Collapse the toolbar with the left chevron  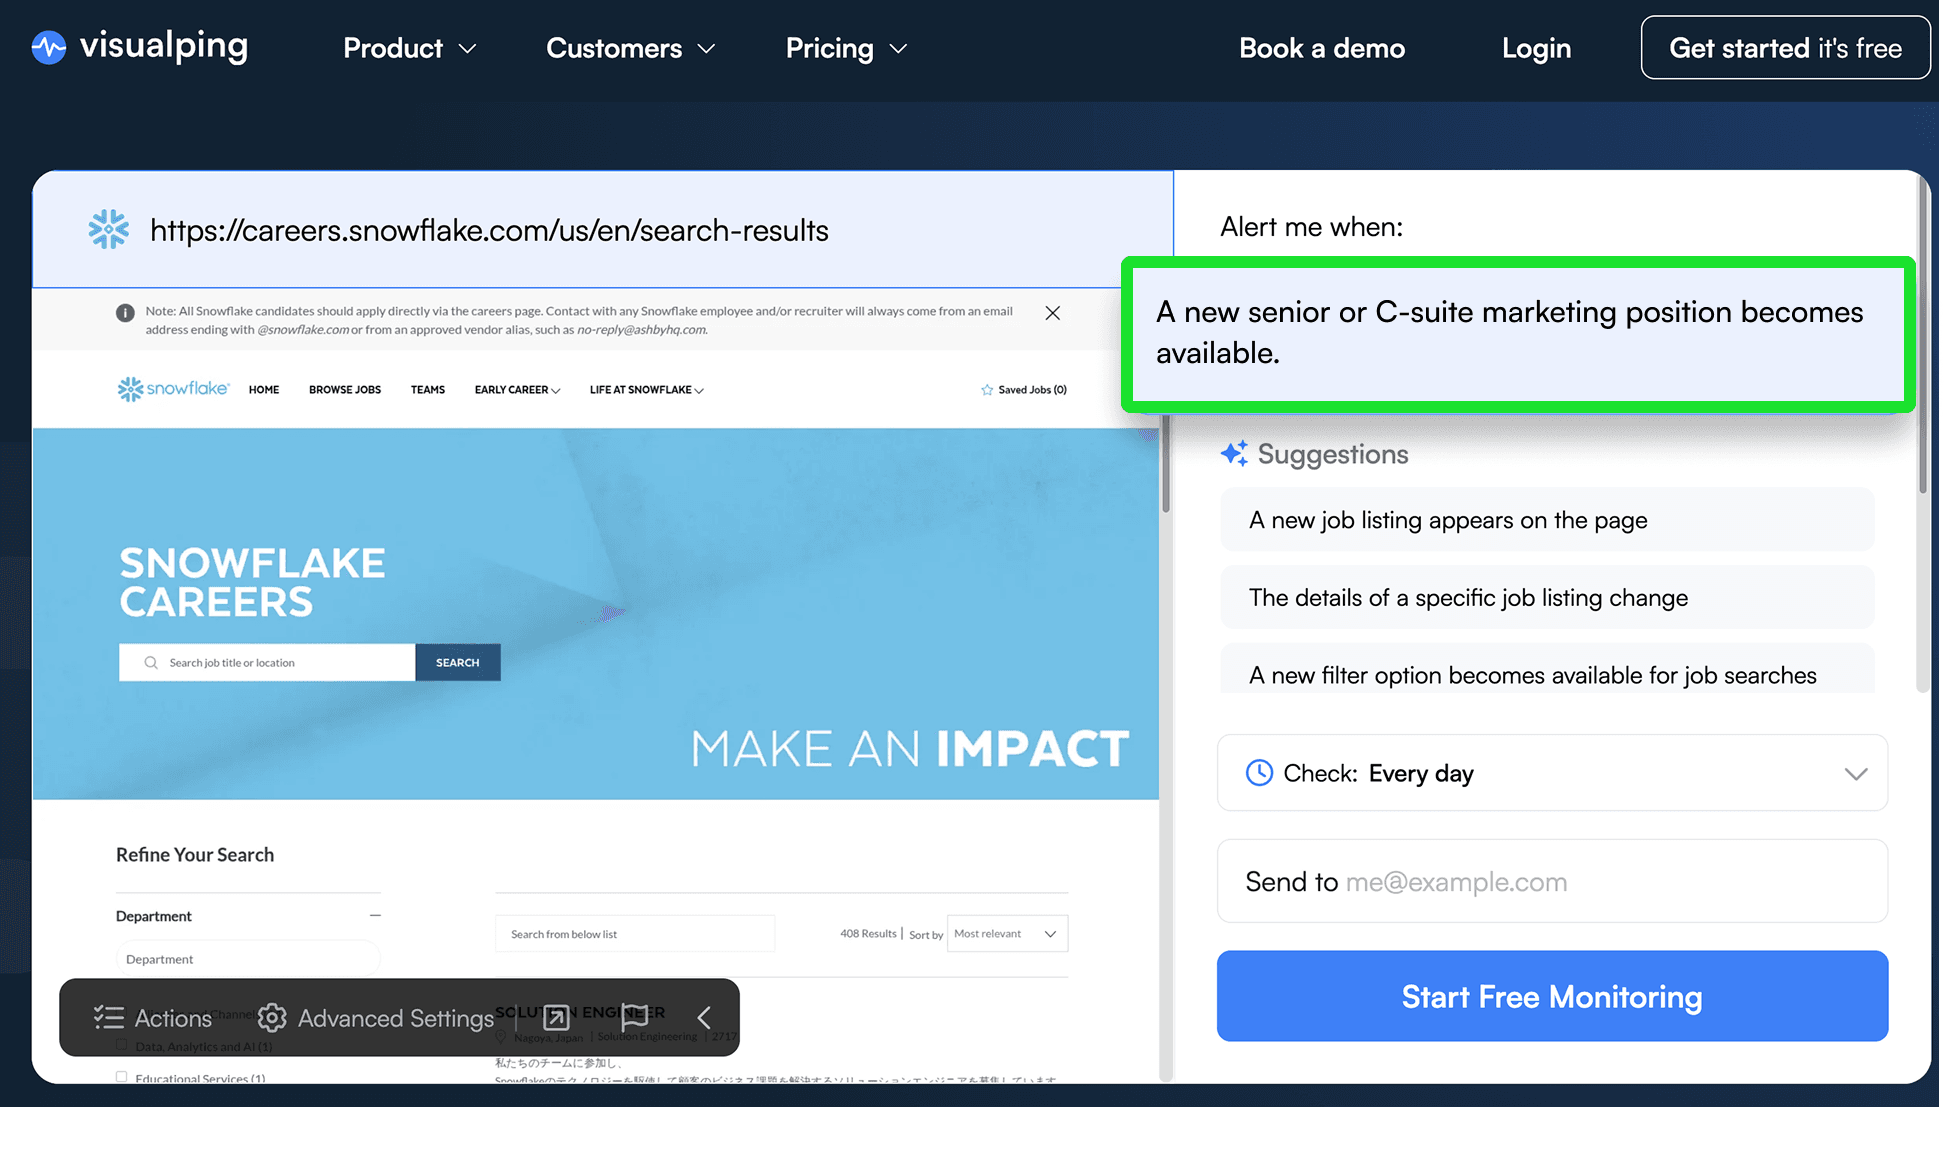pos(704,1018)
